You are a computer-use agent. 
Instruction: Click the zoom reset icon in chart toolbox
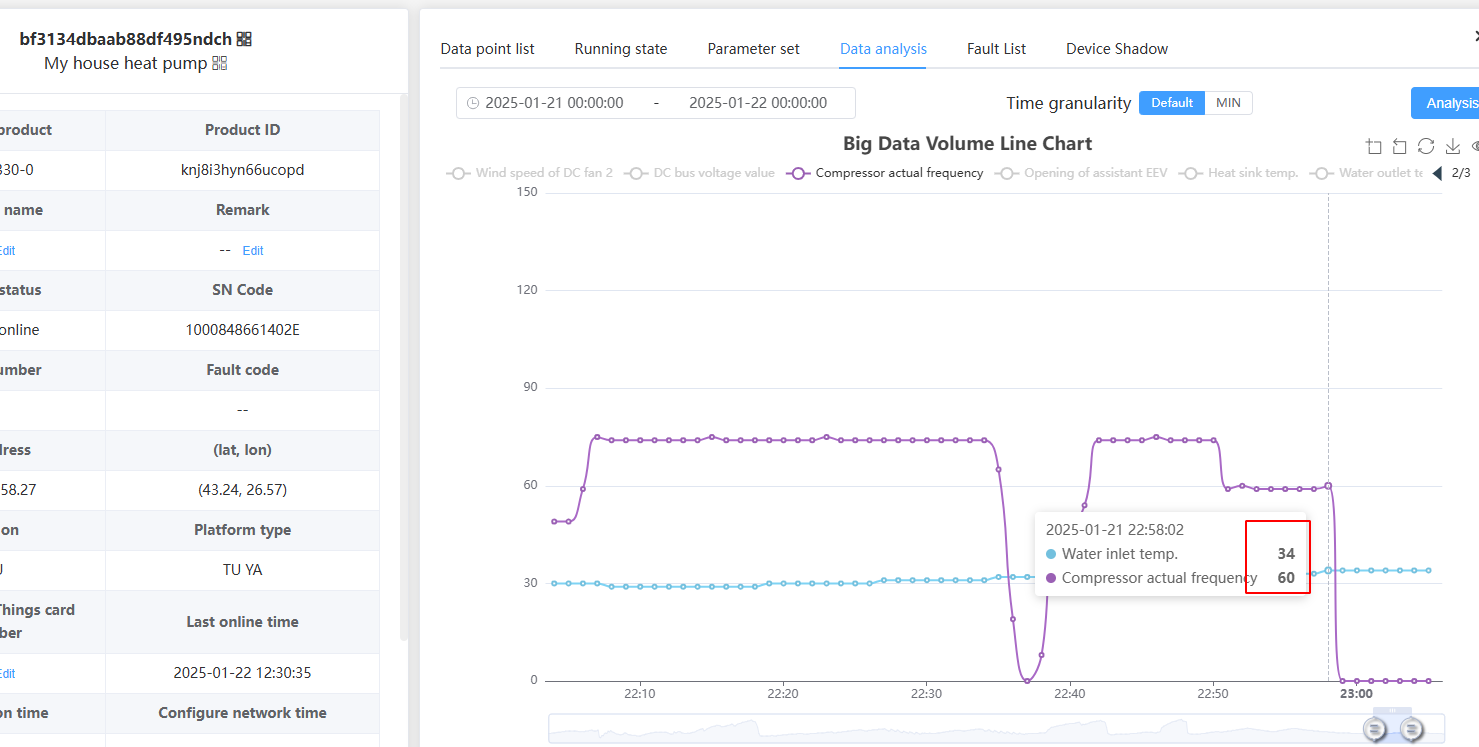coord(1400,147)
